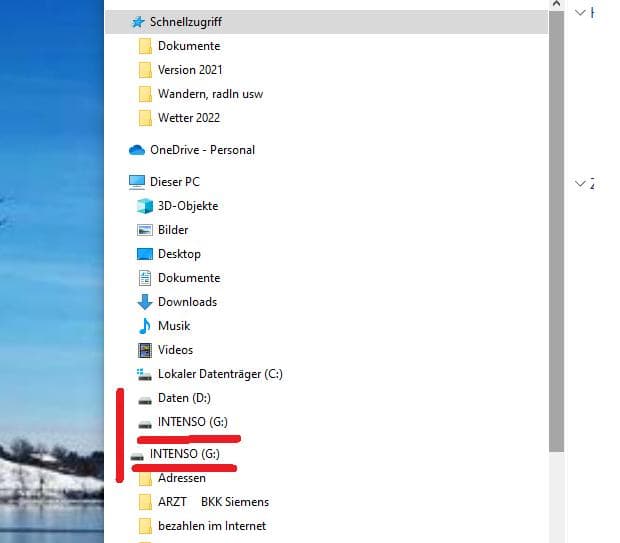Click the ARZT BKK Siemens folder icon
620x543 pixels.
coord(145,502)
